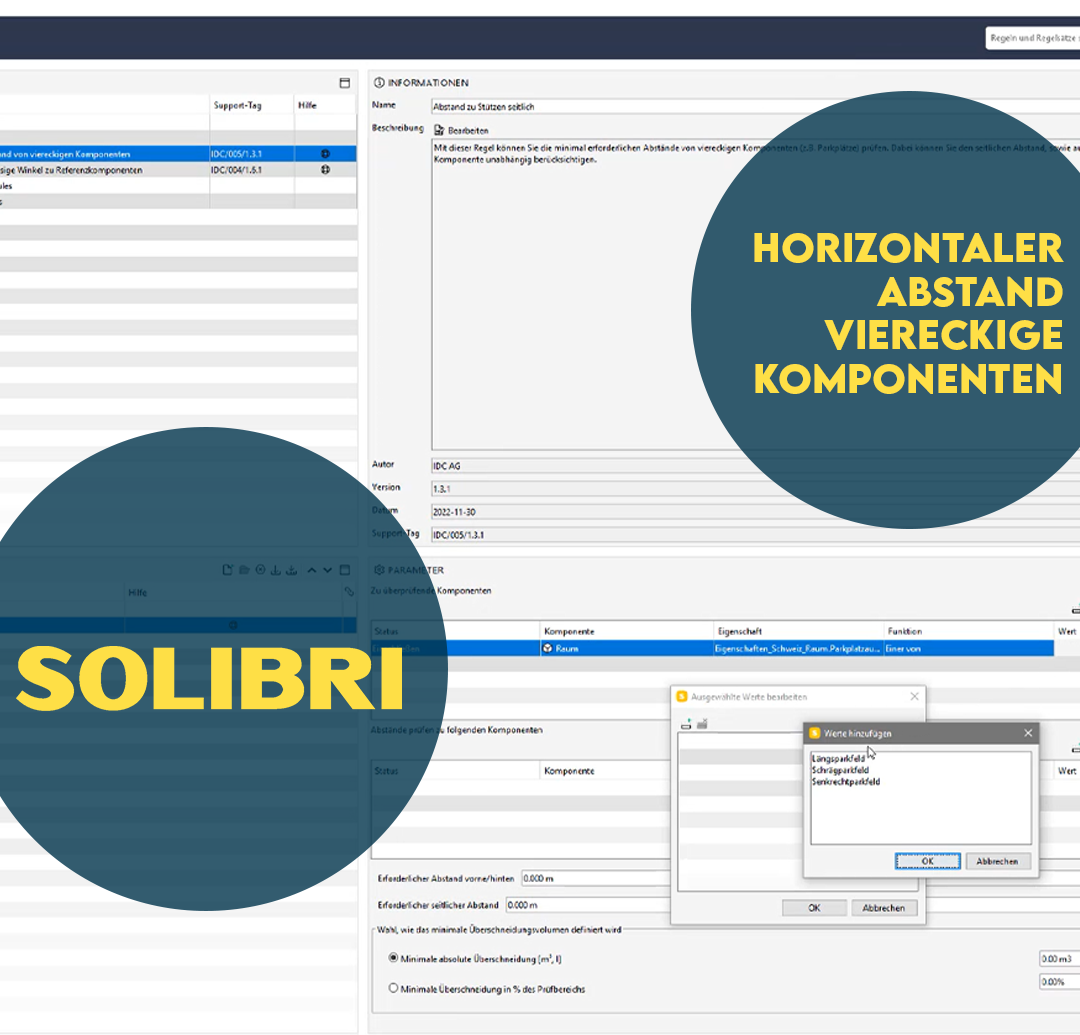The width and height of the screenshot is (1080, 1035).
Task: Select Senkrechtparkfeld in the values list
Action: [846, 782]
